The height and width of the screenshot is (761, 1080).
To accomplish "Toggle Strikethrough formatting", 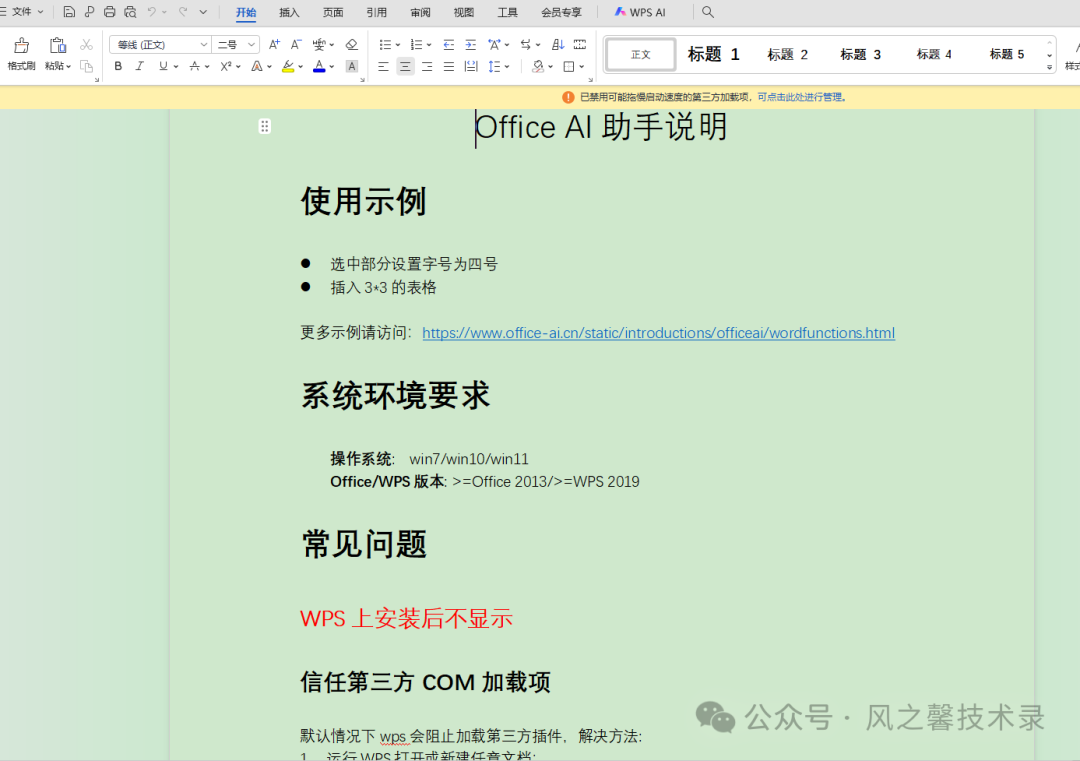I will 194,66.
